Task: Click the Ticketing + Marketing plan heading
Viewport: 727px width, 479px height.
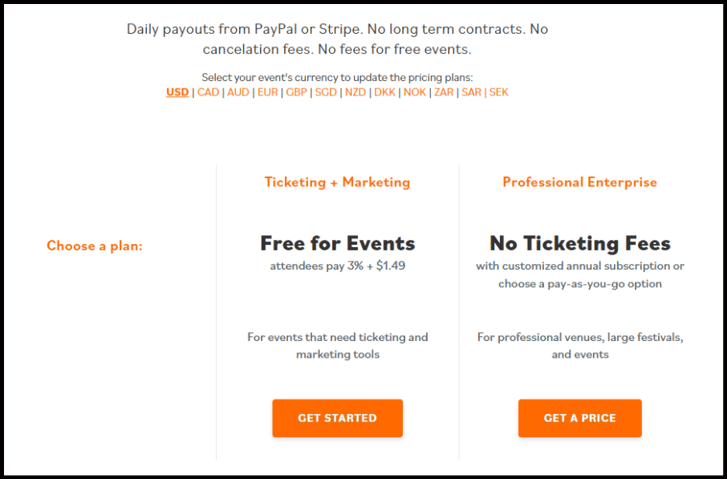Action: [x=337, y=182]
